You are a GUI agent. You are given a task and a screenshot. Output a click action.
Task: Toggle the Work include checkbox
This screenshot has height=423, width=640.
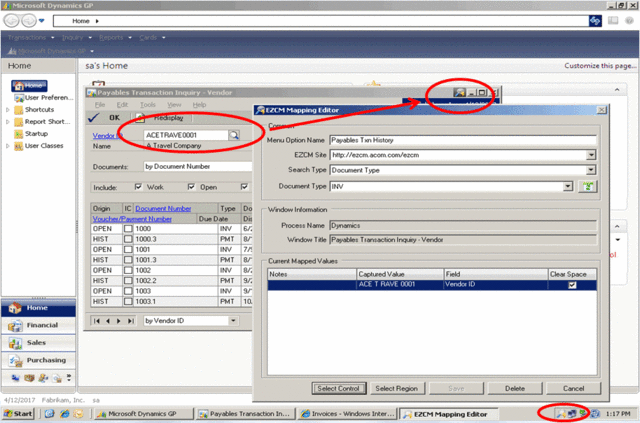138,187
